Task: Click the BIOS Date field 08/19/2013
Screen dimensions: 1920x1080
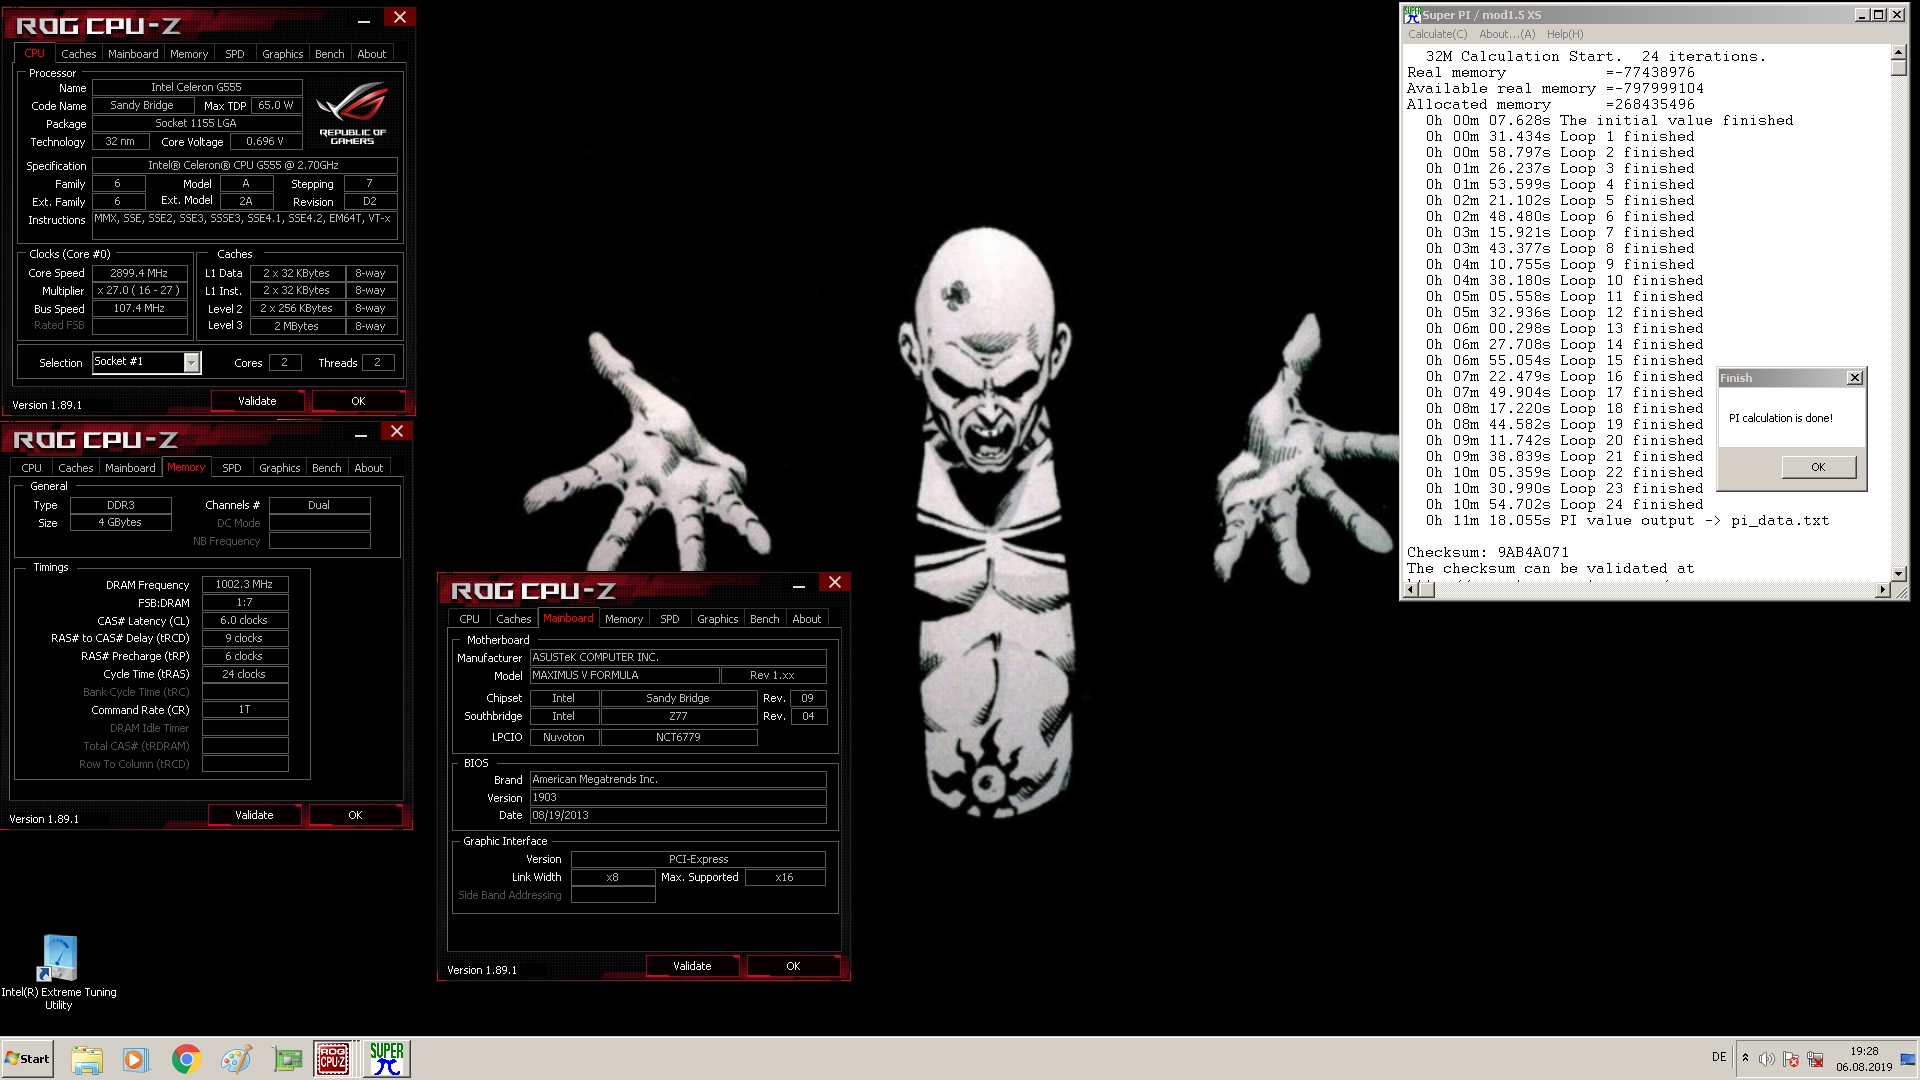Action: click(678, 815)
